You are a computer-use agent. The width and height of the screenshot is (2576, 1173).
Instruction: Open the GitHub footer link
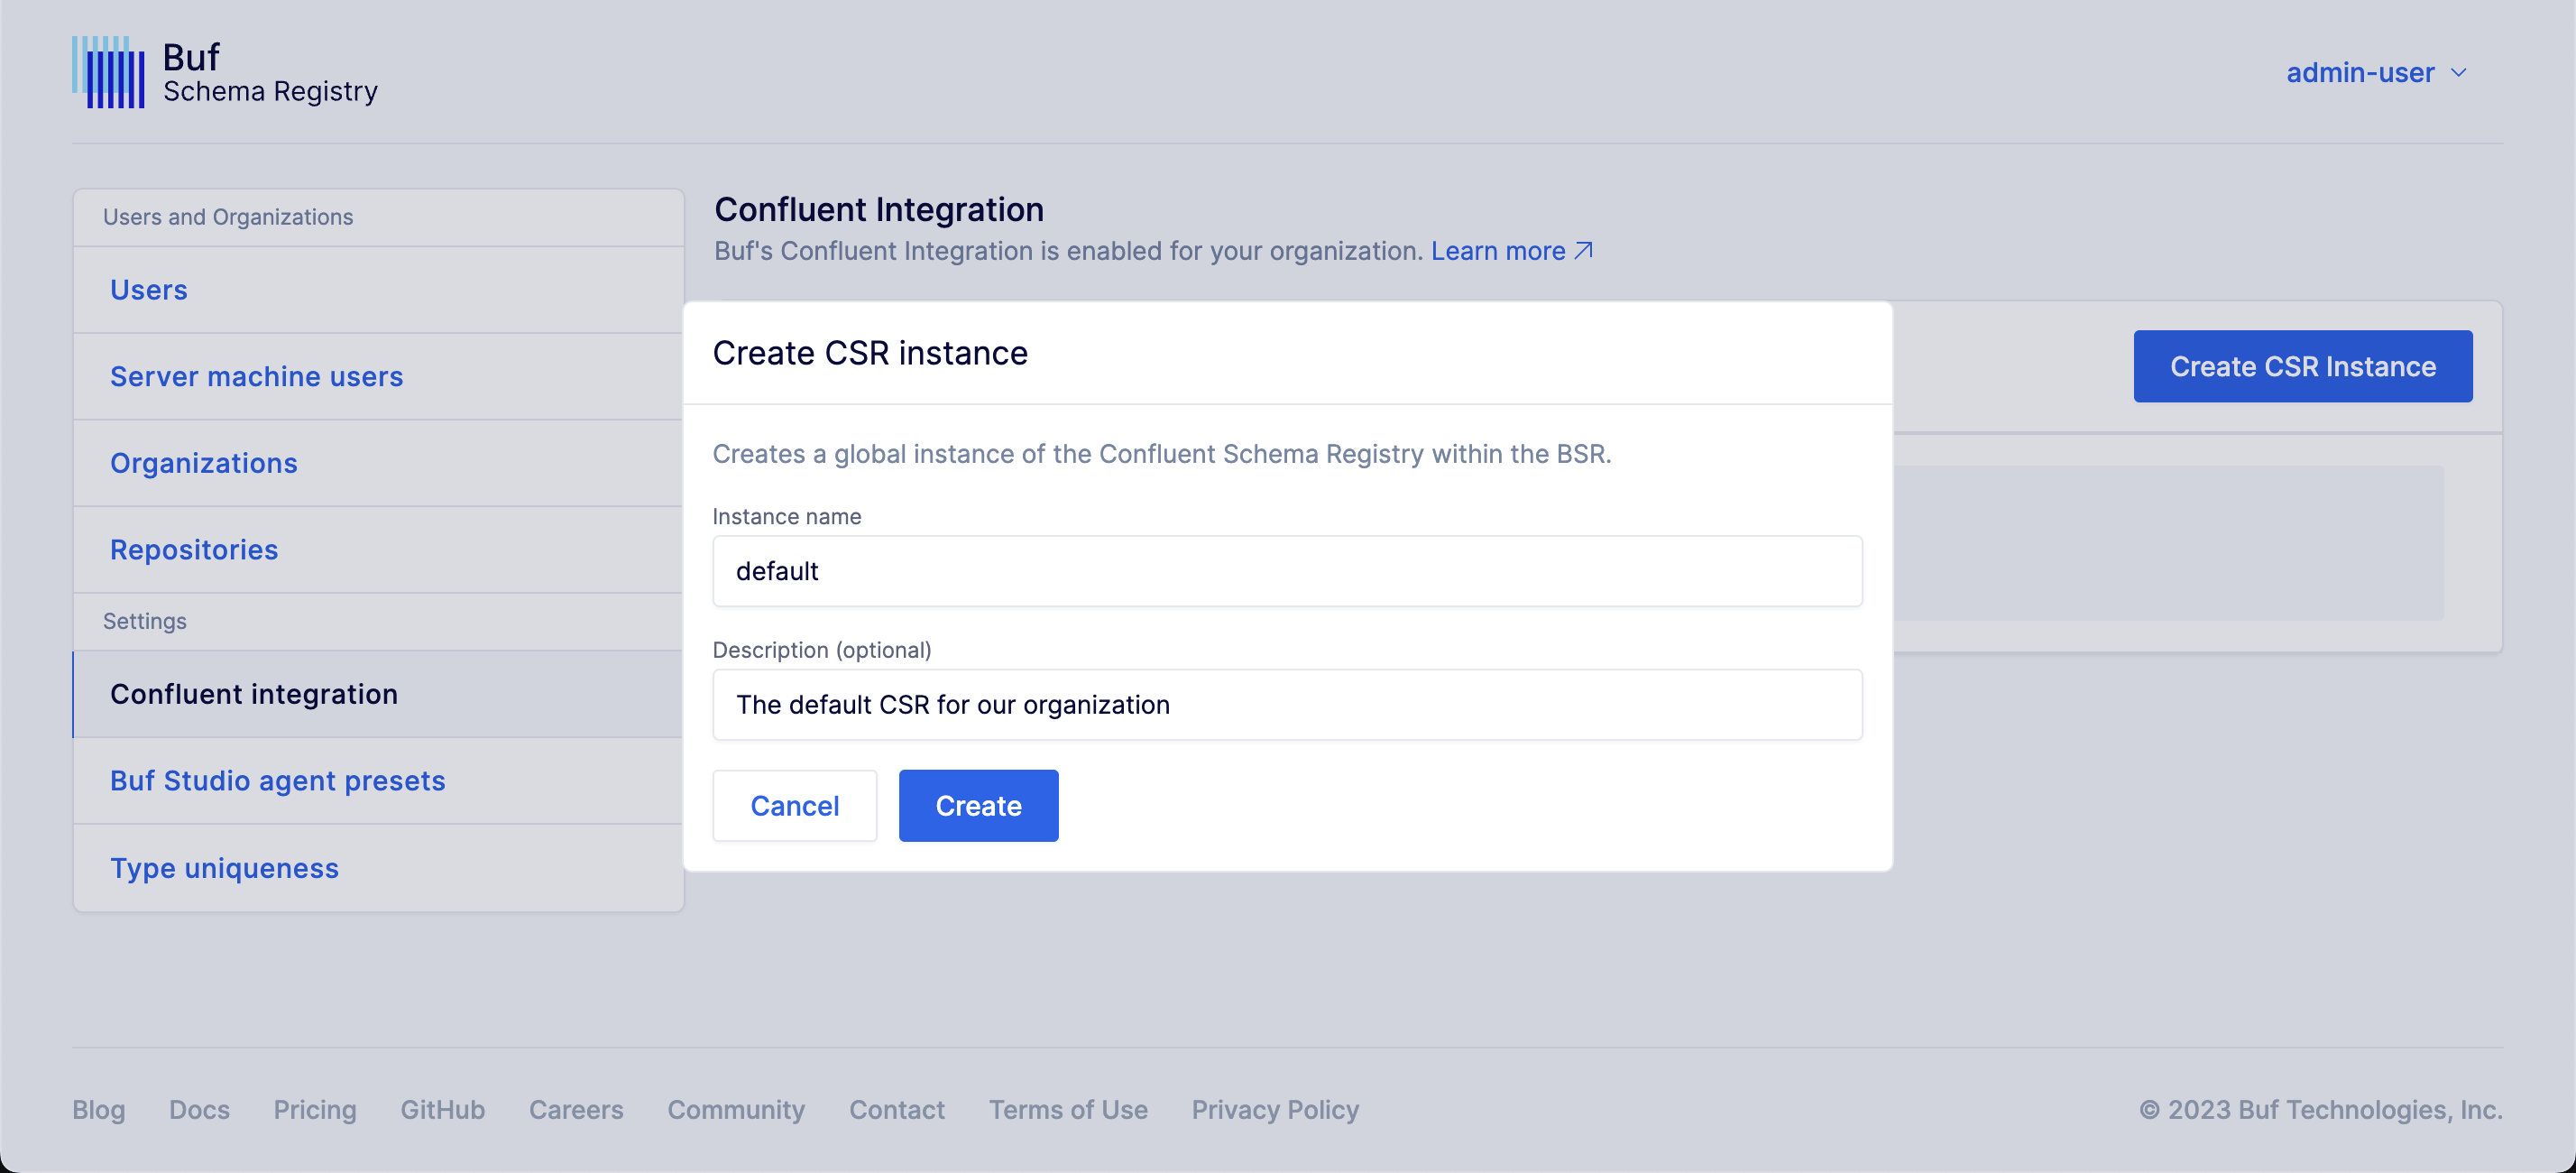click(442, 1109)
